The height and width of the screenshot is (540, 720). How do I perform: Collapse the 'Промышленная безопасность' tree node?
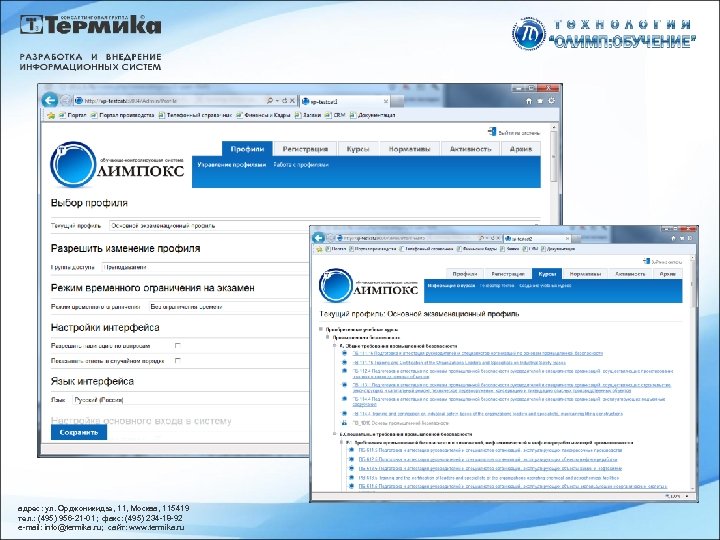pyautogui.click(x=328, y=338)
